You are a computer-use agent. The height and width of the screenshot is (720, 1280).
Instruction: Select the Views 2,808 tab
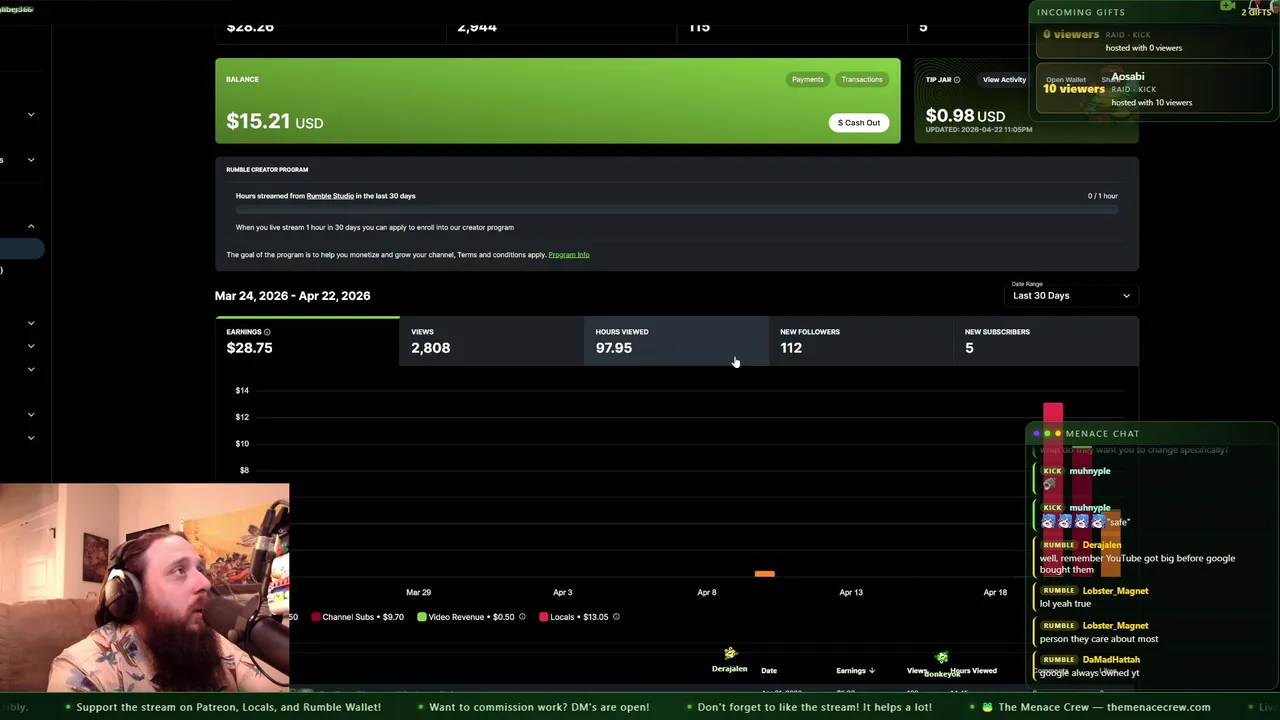(491, 341)
